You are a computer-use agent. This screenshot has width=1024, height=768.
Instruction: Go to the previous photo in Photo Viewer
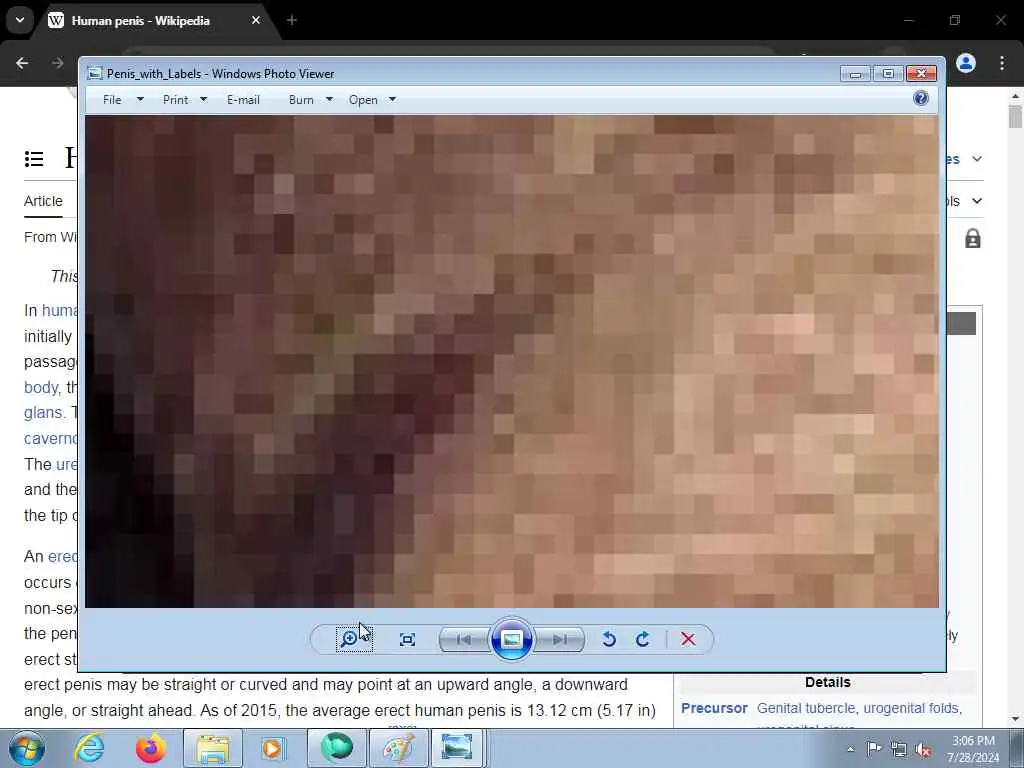pos(464,639)
